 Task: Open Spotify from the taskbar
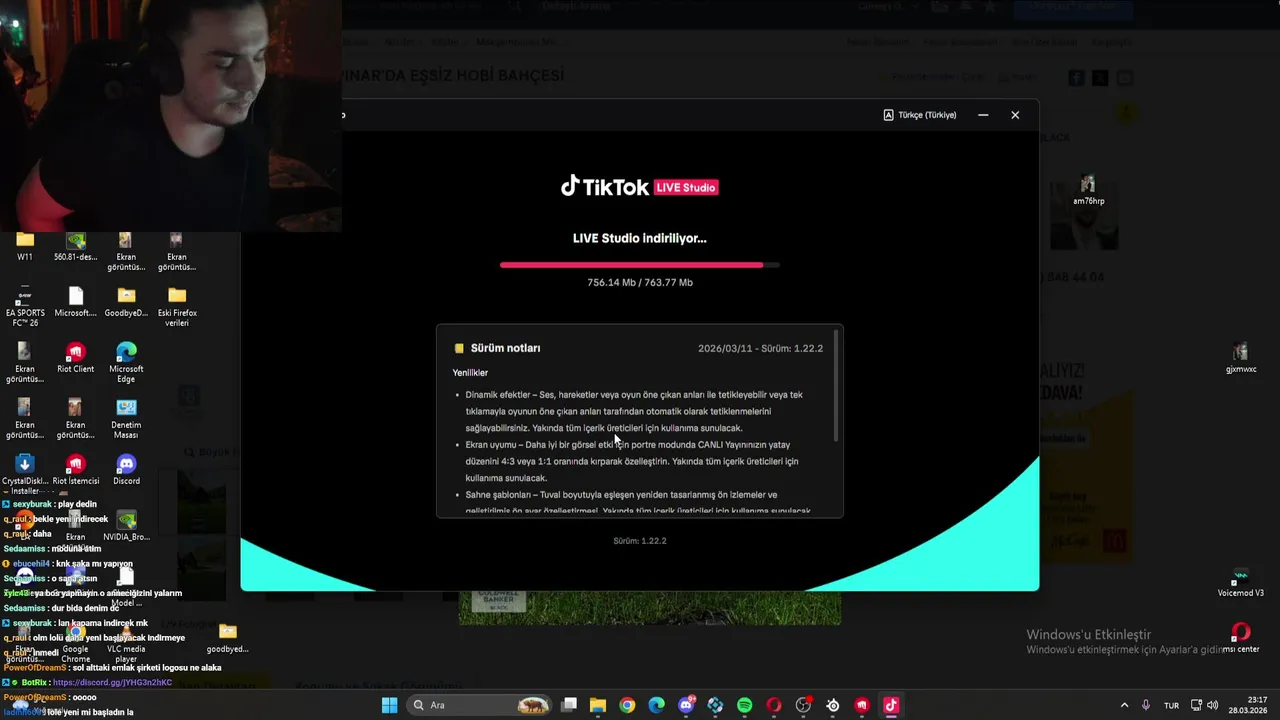(744, 705)
